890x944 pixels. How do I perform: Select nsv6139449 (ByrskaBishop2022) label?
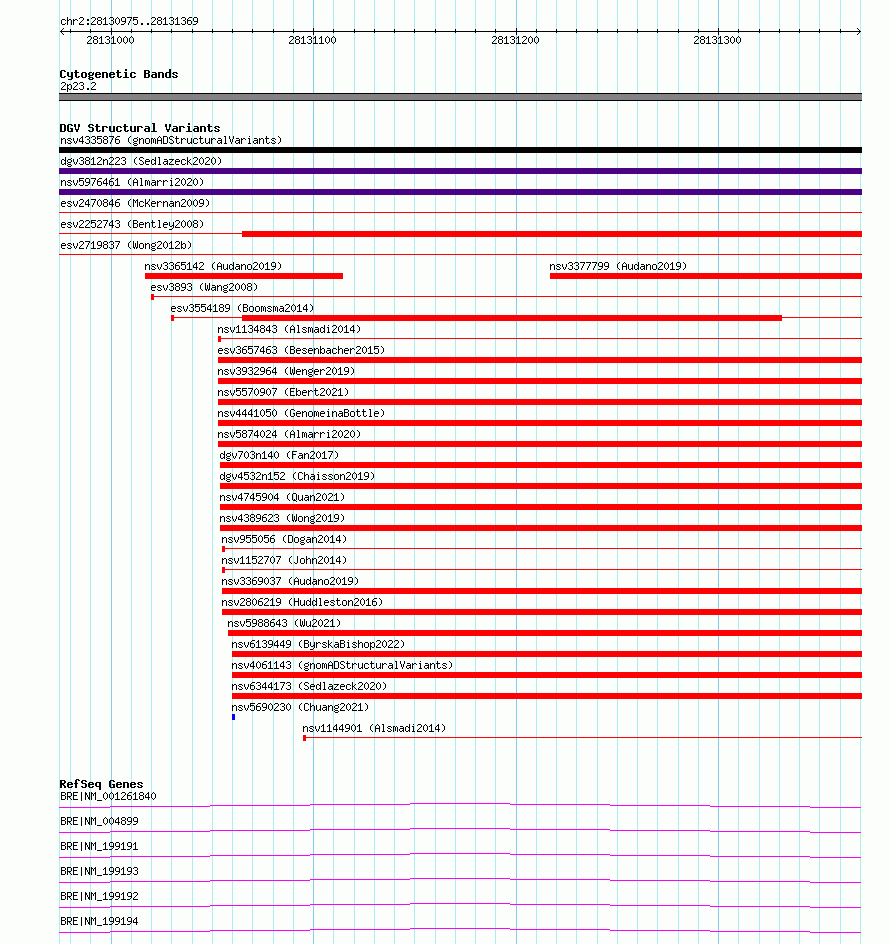(319, 644)
